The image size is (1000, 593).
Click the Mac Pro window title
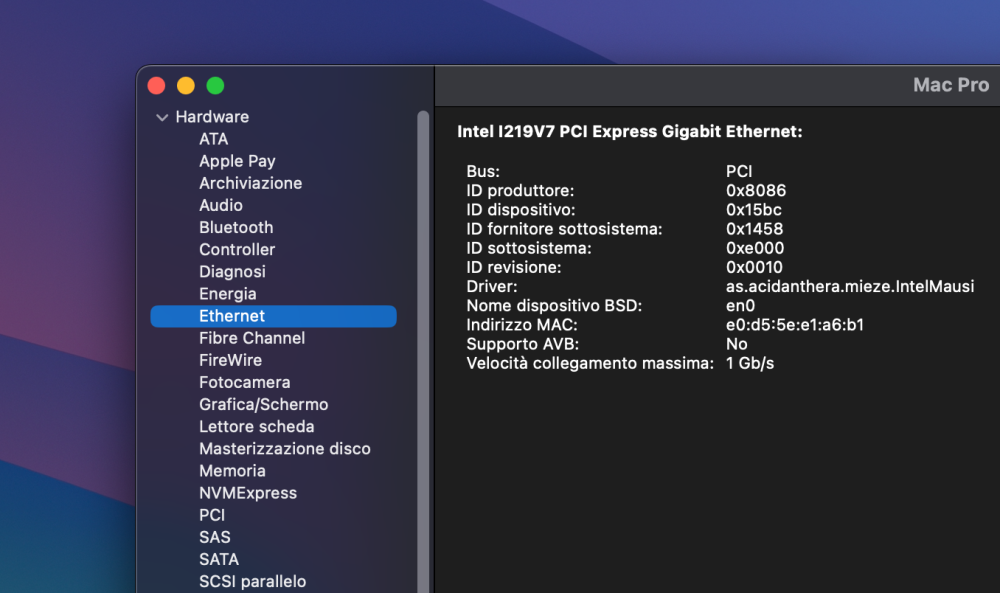[x=951, y=85]
